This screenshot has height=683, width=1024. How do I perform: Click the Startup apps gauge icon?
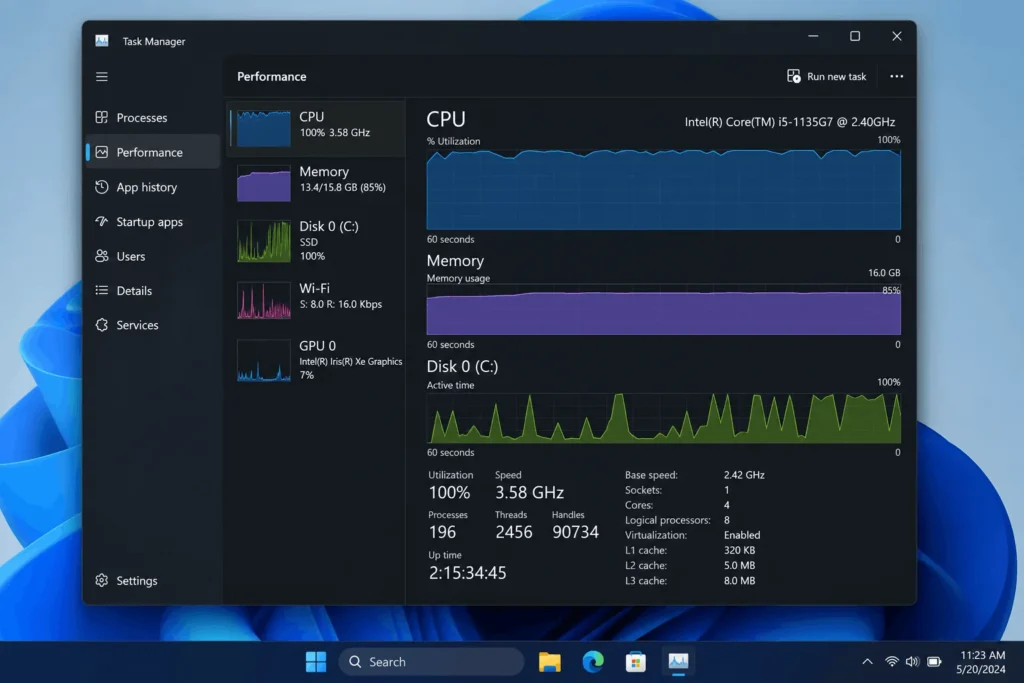(x=102, y=221)
